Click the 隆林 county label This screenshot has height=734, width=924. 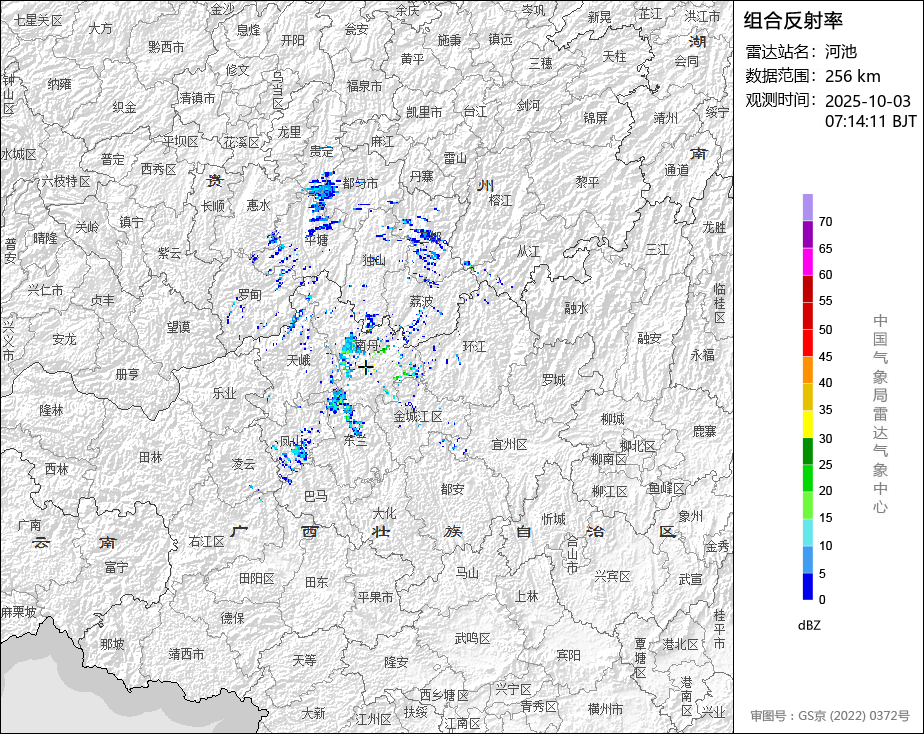[51, 409]
